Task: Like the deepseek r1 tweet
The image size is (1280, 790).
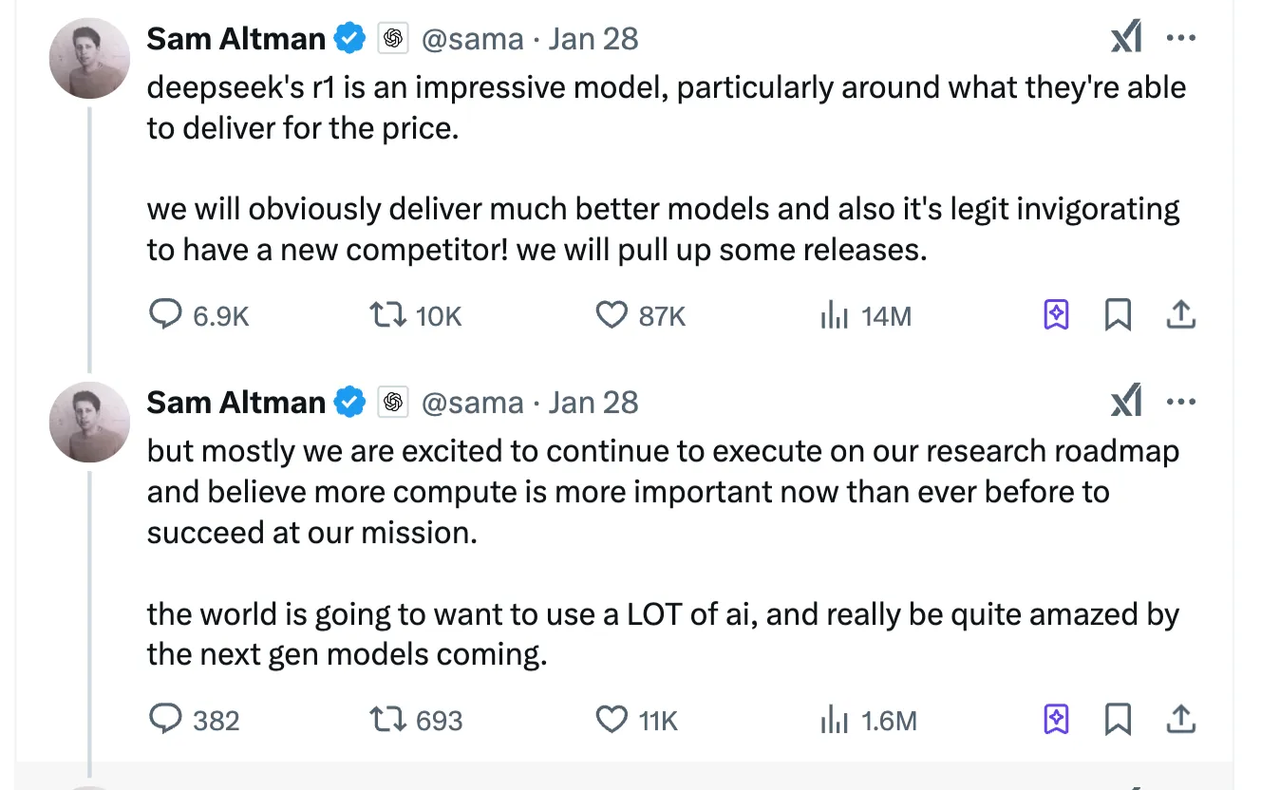Action: point(611,316)
